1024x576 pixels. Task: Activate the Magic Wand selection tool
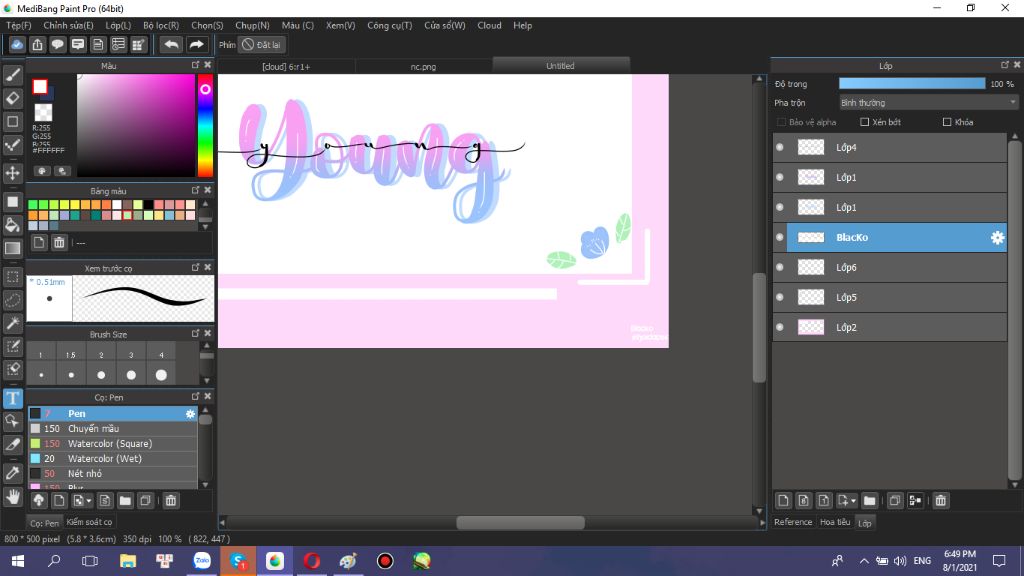click(13, 323)
